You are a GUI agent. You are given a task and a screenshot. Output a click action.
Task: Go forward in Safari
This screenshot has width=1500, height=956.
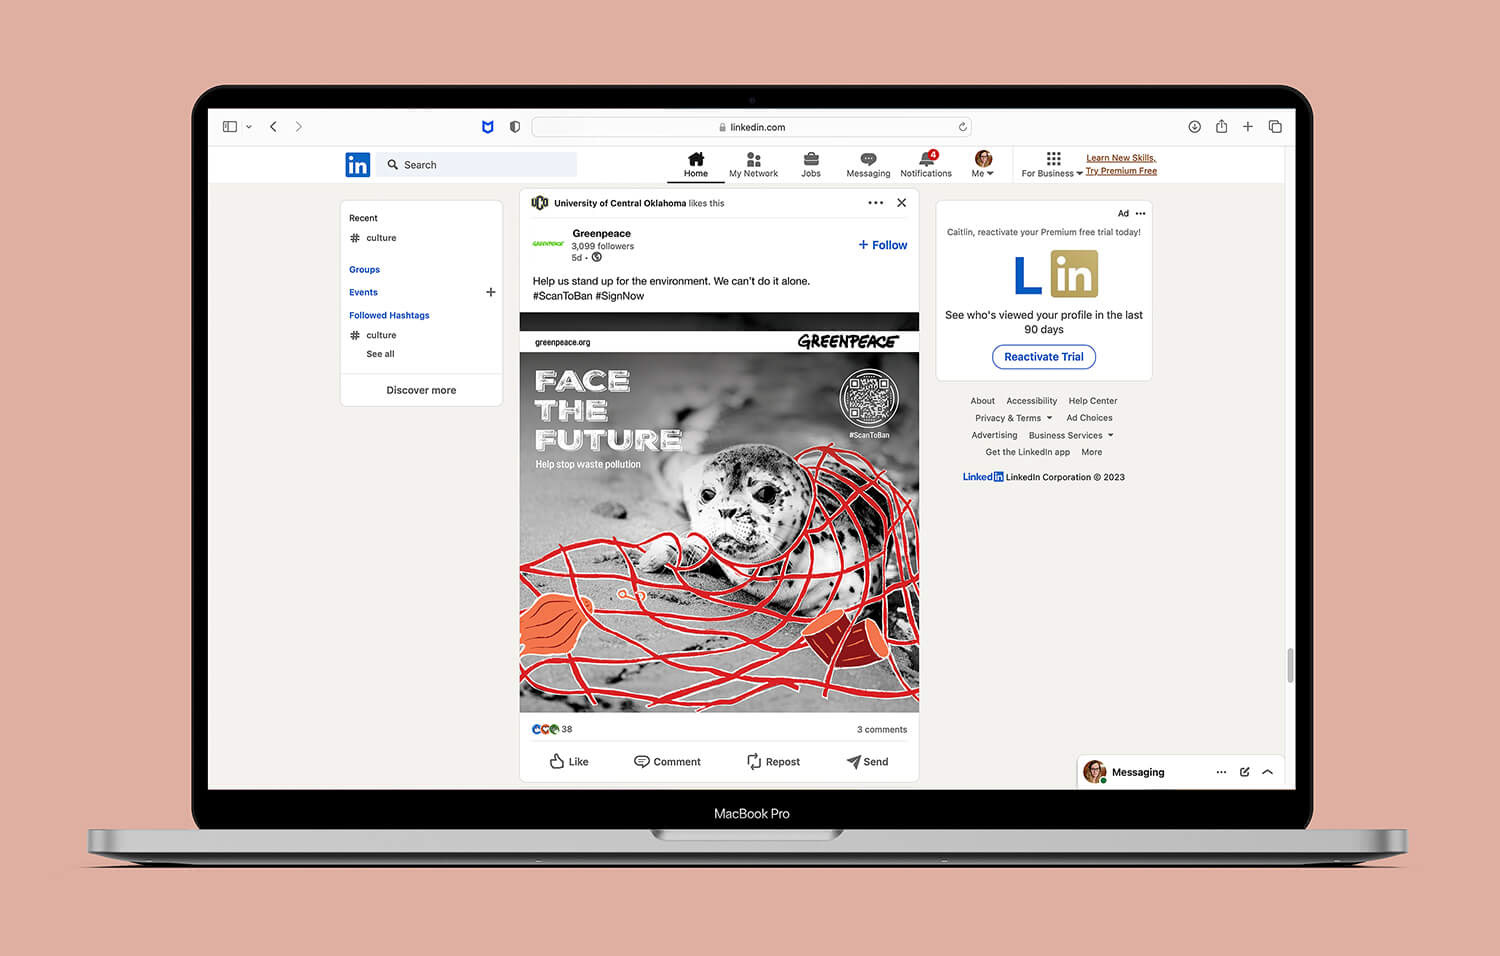(298, 127)
